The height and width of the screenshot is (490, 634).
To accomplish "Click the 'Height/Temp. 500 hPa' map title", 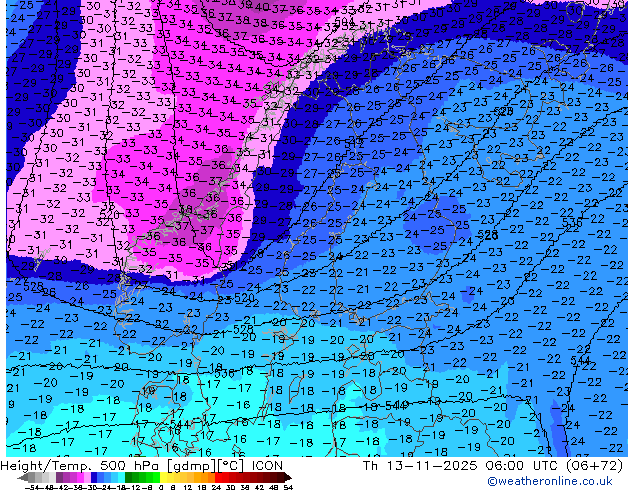I will tap(80, 465).
